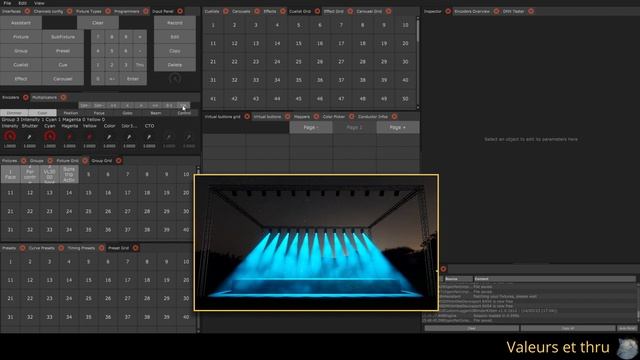Close the Effects tab icon

pos(283,11)
